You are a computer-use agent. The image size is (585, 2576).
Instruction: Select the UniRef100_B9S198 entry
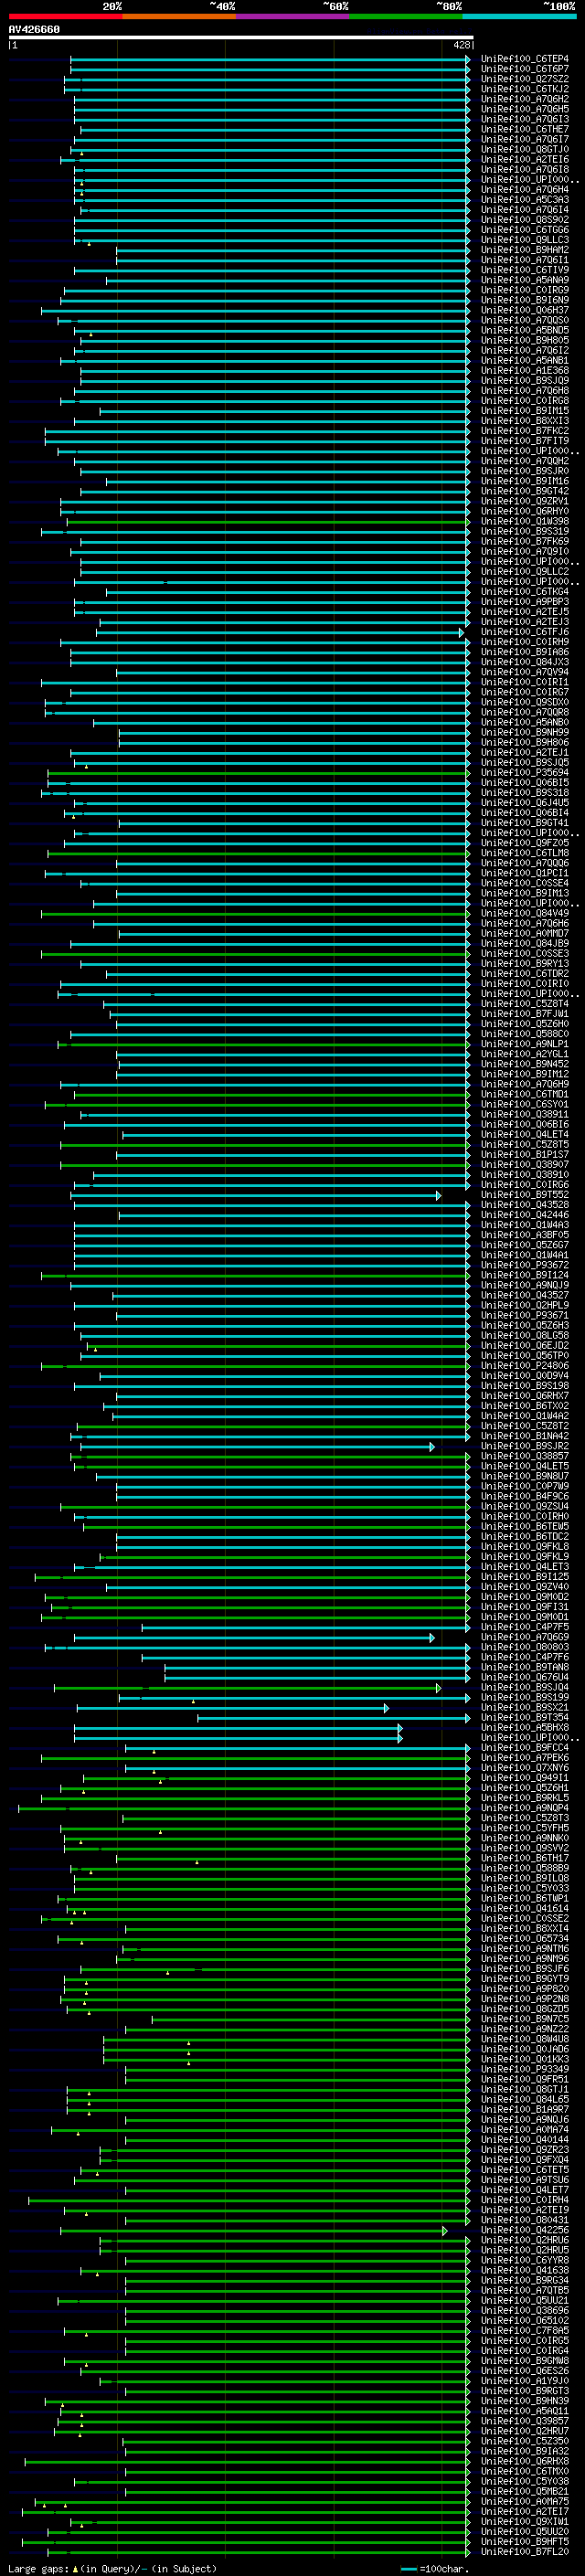[x=524, y=1386]
